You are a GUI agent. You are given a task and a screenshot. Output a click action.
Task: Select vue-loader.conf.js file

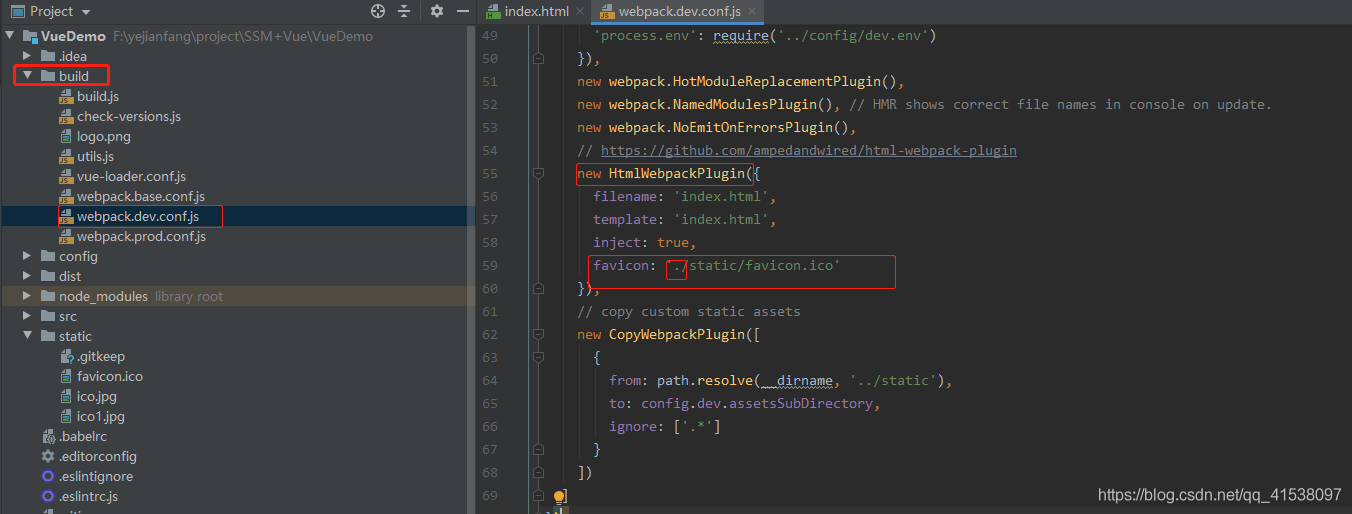point(131,176)
